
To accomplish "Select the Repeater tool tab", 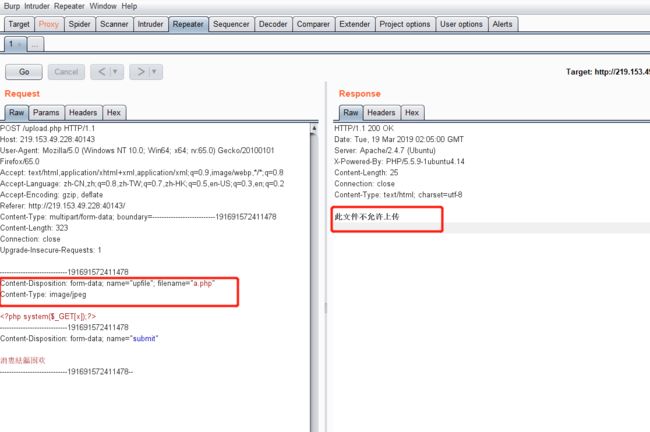I will [188, 24].
